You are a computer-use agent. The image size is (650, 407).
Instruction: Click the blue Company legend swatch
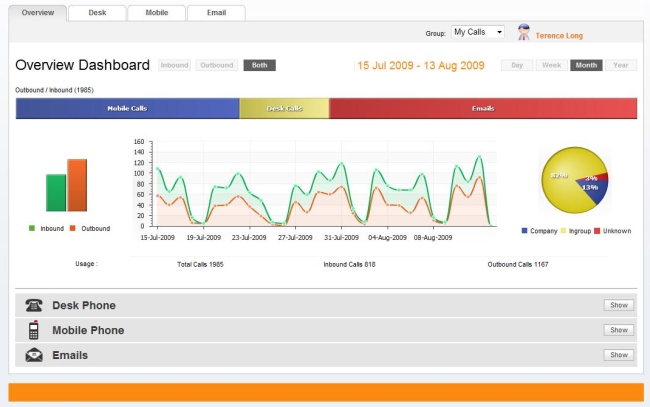click(524, 230)
